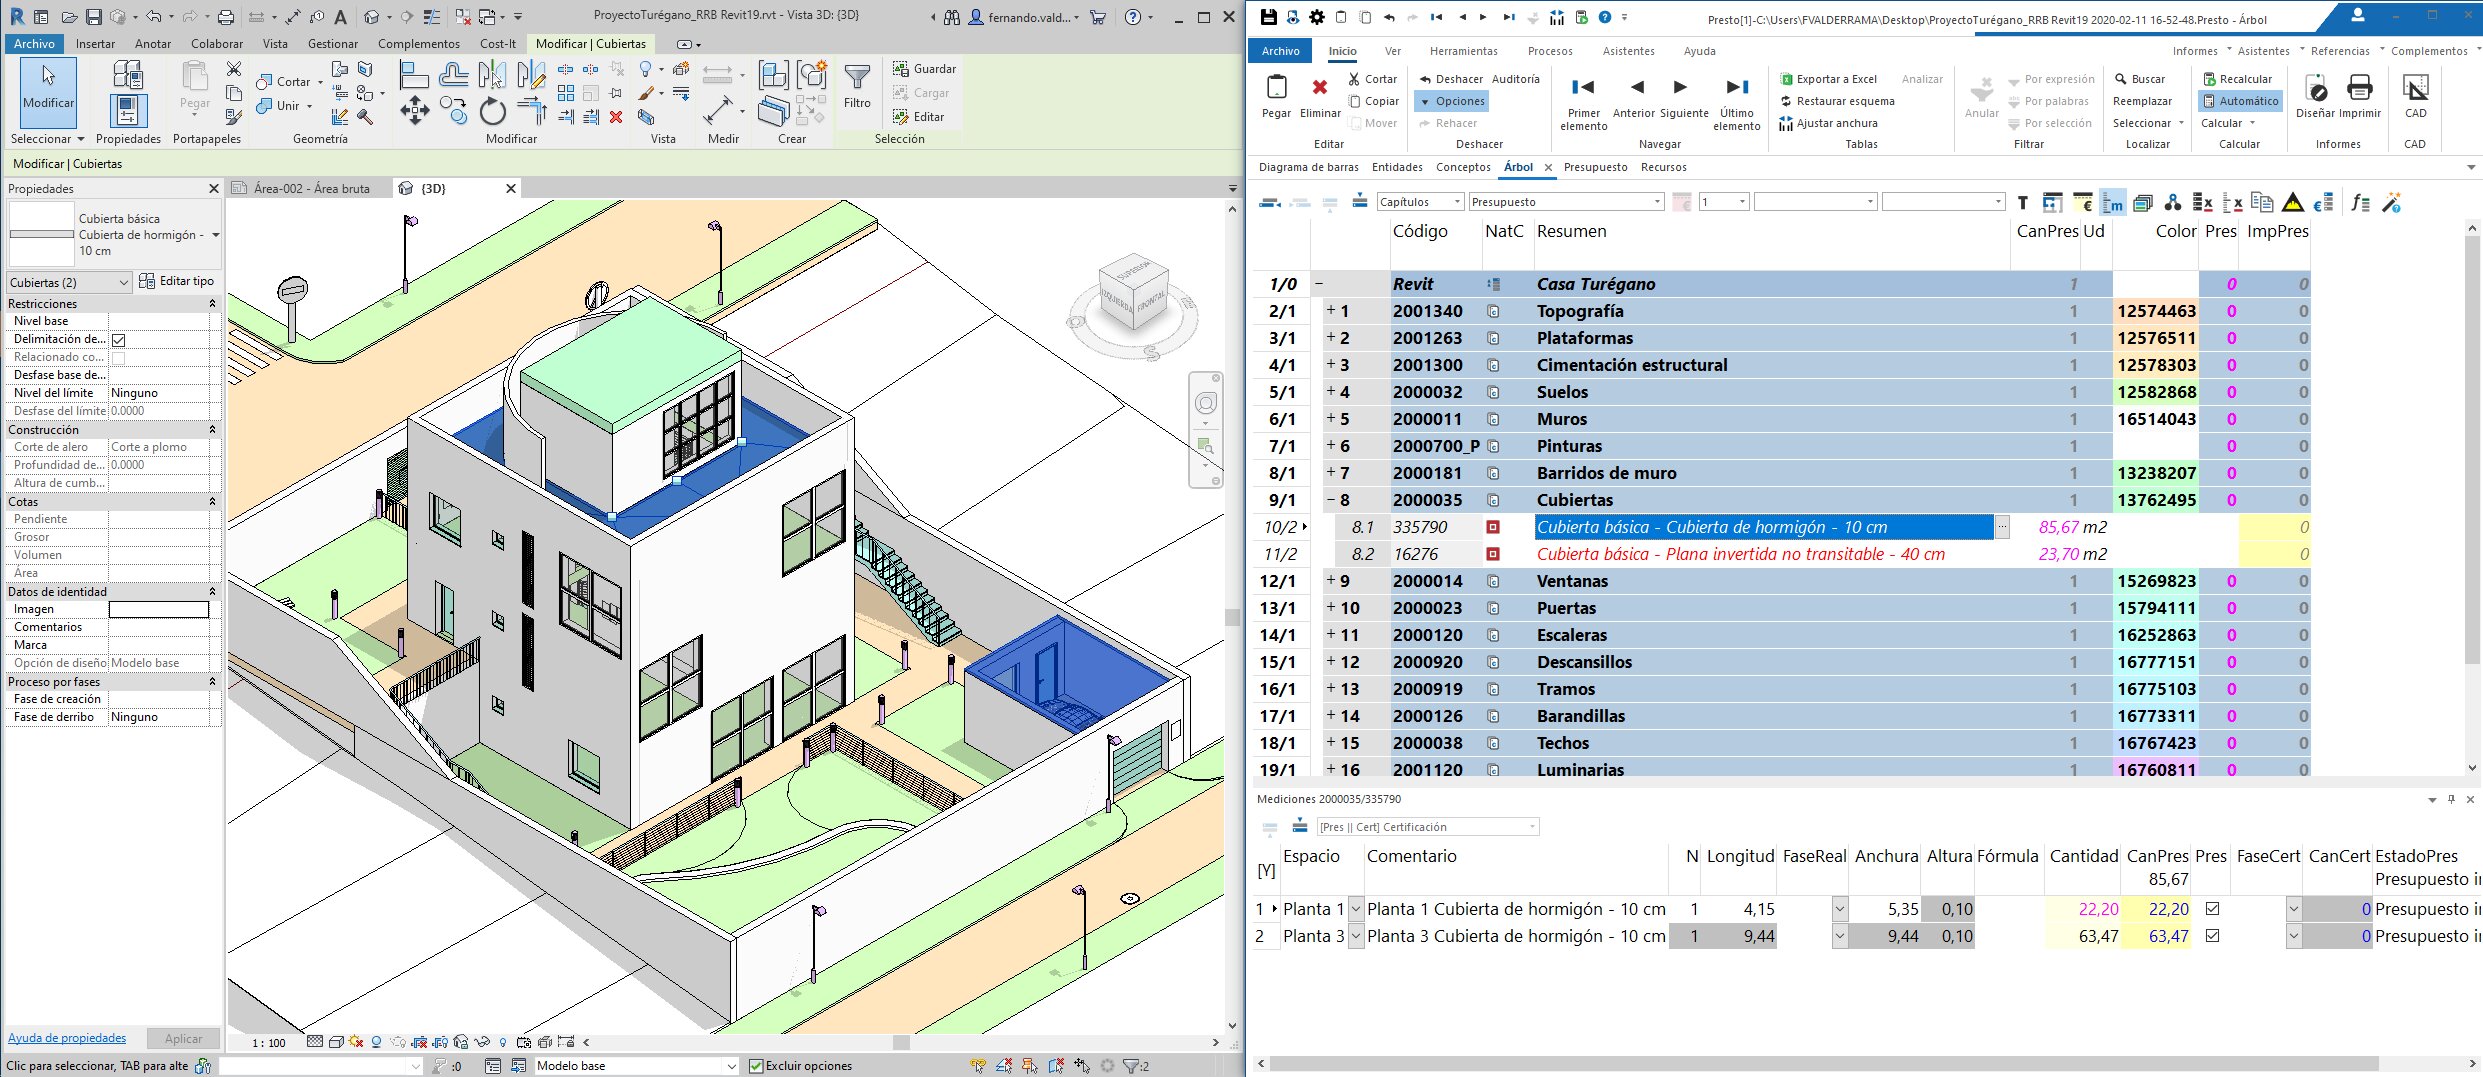Toggle Pres checkbox in Planta 3 measurement row
Viewport: 2483px width, 1077px height.
2212,936
